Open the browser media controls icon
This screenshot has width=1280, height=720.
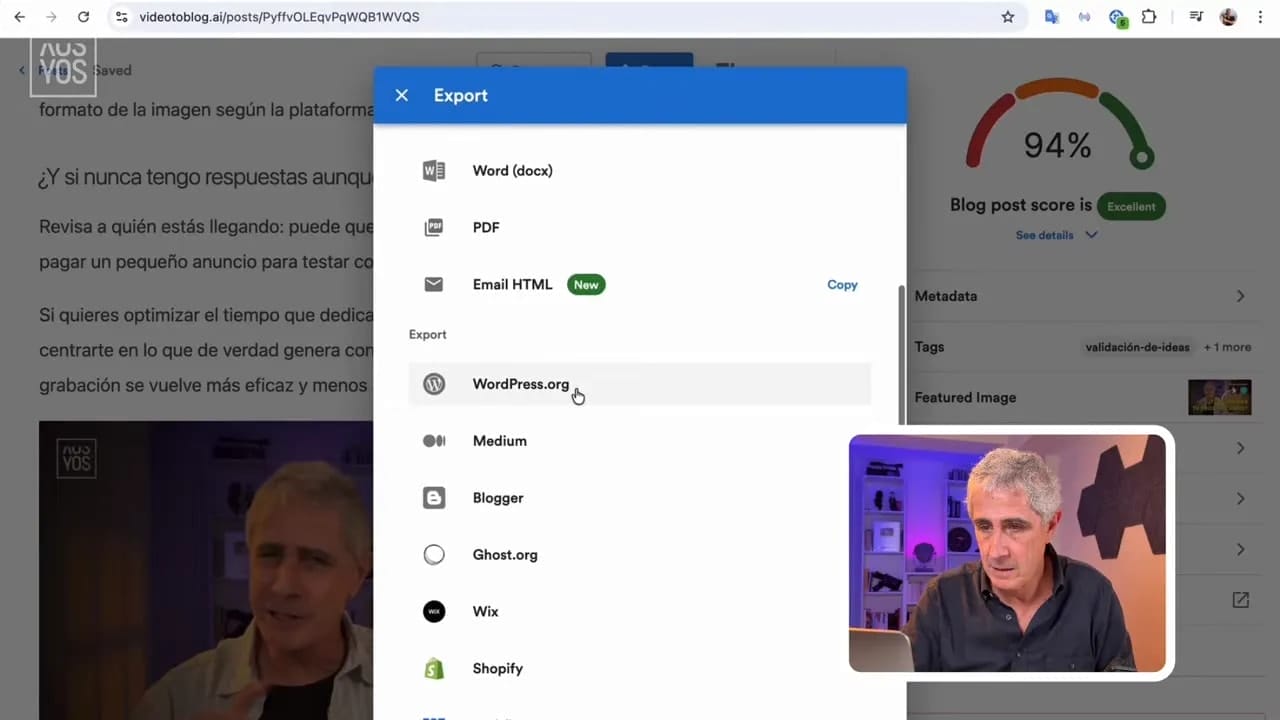(1196, 17)
